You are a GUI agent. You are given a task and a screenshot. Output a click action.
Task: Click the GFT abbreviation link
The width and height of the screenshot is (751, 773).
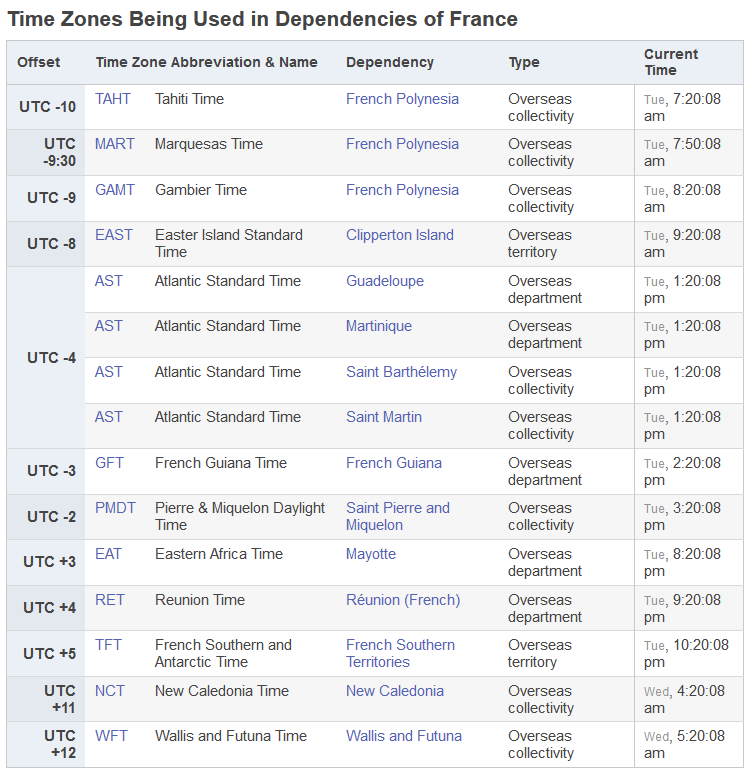coord(109,463)
